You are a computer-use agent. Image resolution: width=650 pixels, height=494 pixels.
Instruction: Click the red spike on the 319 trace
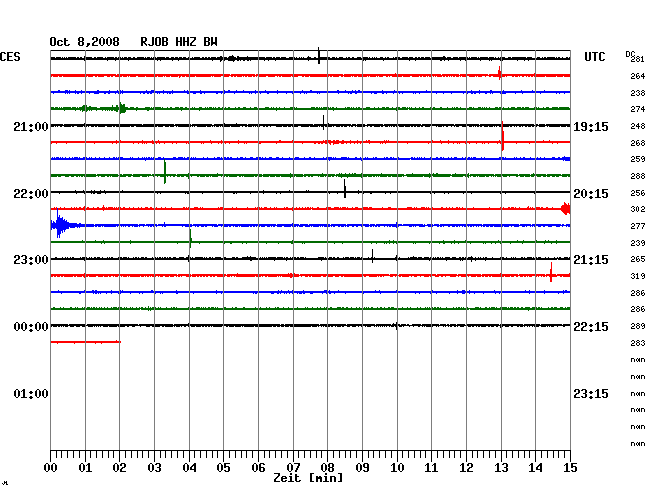coord(551,272)
